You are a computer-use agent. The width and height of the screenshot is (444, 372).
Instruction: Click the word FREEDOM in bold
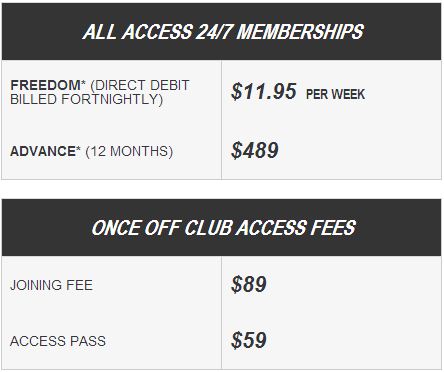pos(45,85)
